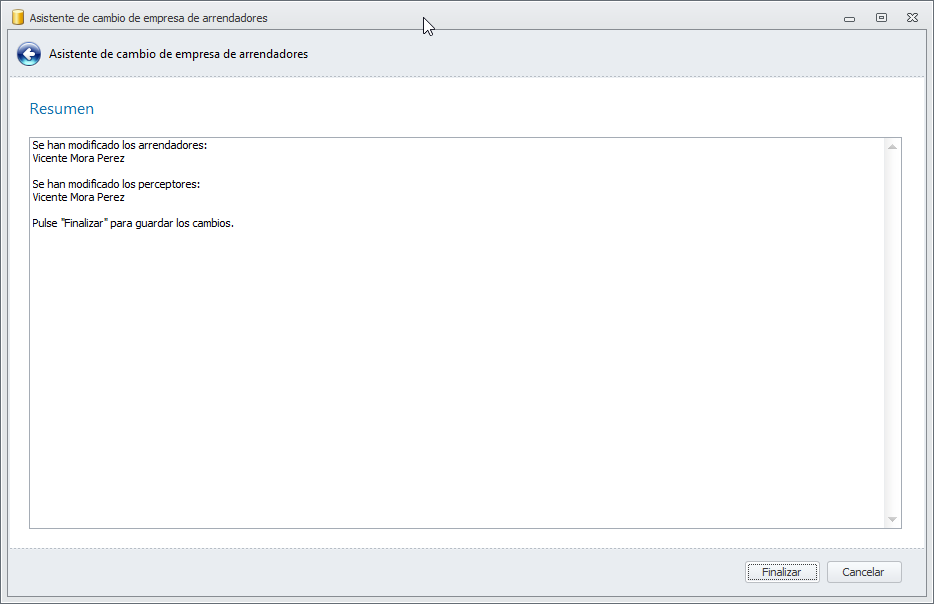
Task: Click scroll down arrow in summary box
Action: point(892,519)
